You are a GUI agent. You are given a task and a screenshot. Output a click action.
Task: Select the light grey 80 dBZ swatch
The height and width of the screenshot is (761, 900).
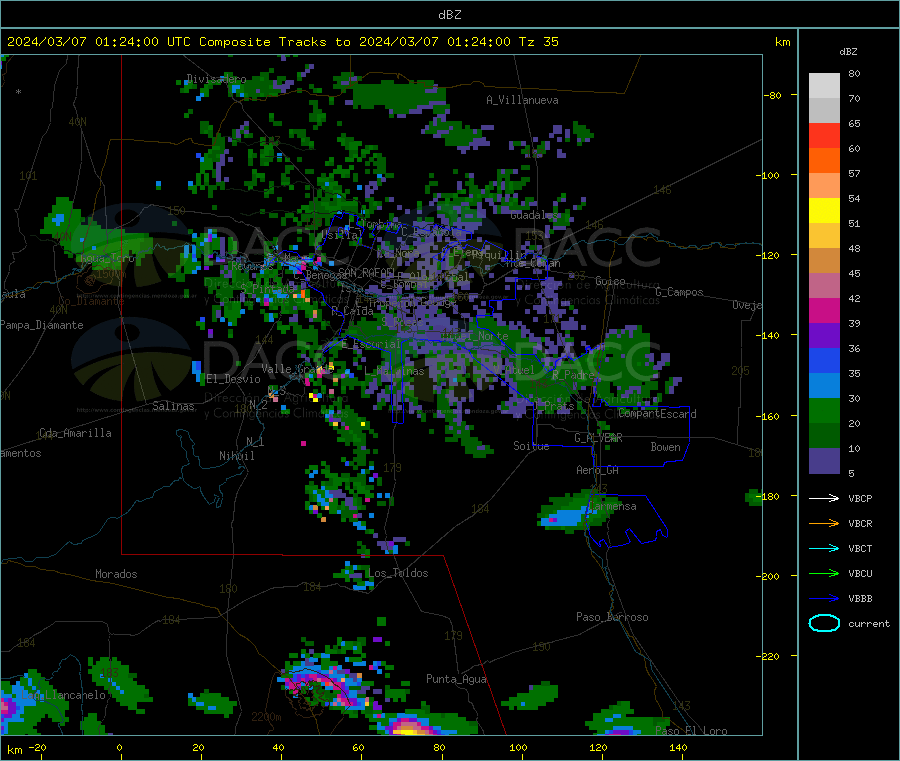824,86
